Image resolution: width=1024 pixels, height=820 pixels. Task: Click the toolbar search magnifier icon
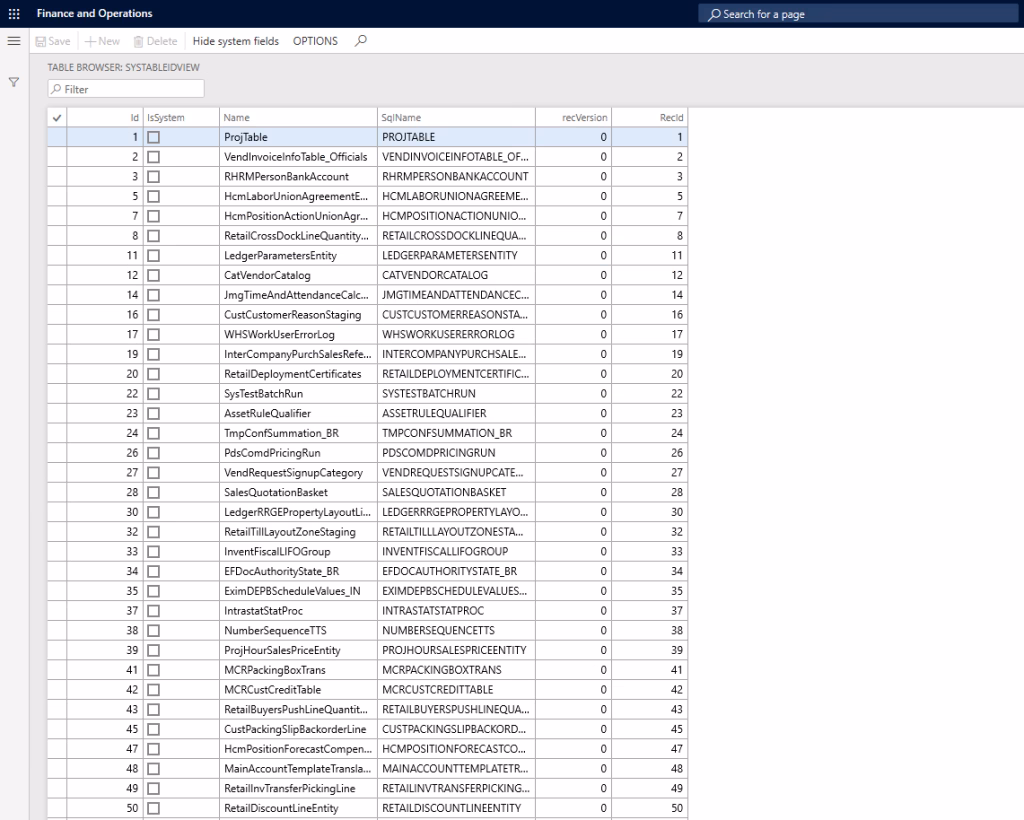pos(359,41)
